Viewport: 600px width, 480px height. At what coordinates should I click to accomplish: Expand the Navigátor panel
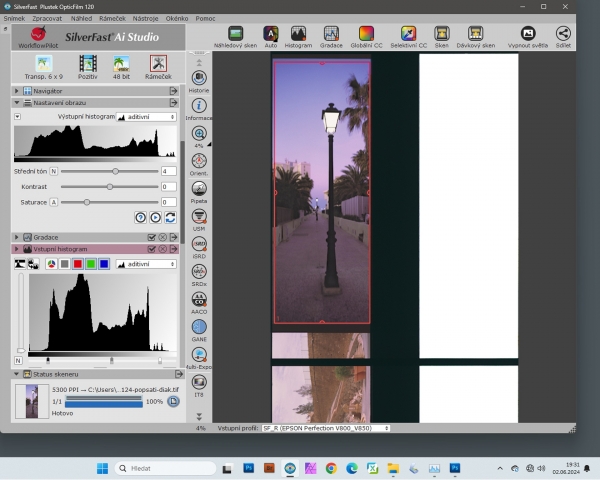click(16, 91)
